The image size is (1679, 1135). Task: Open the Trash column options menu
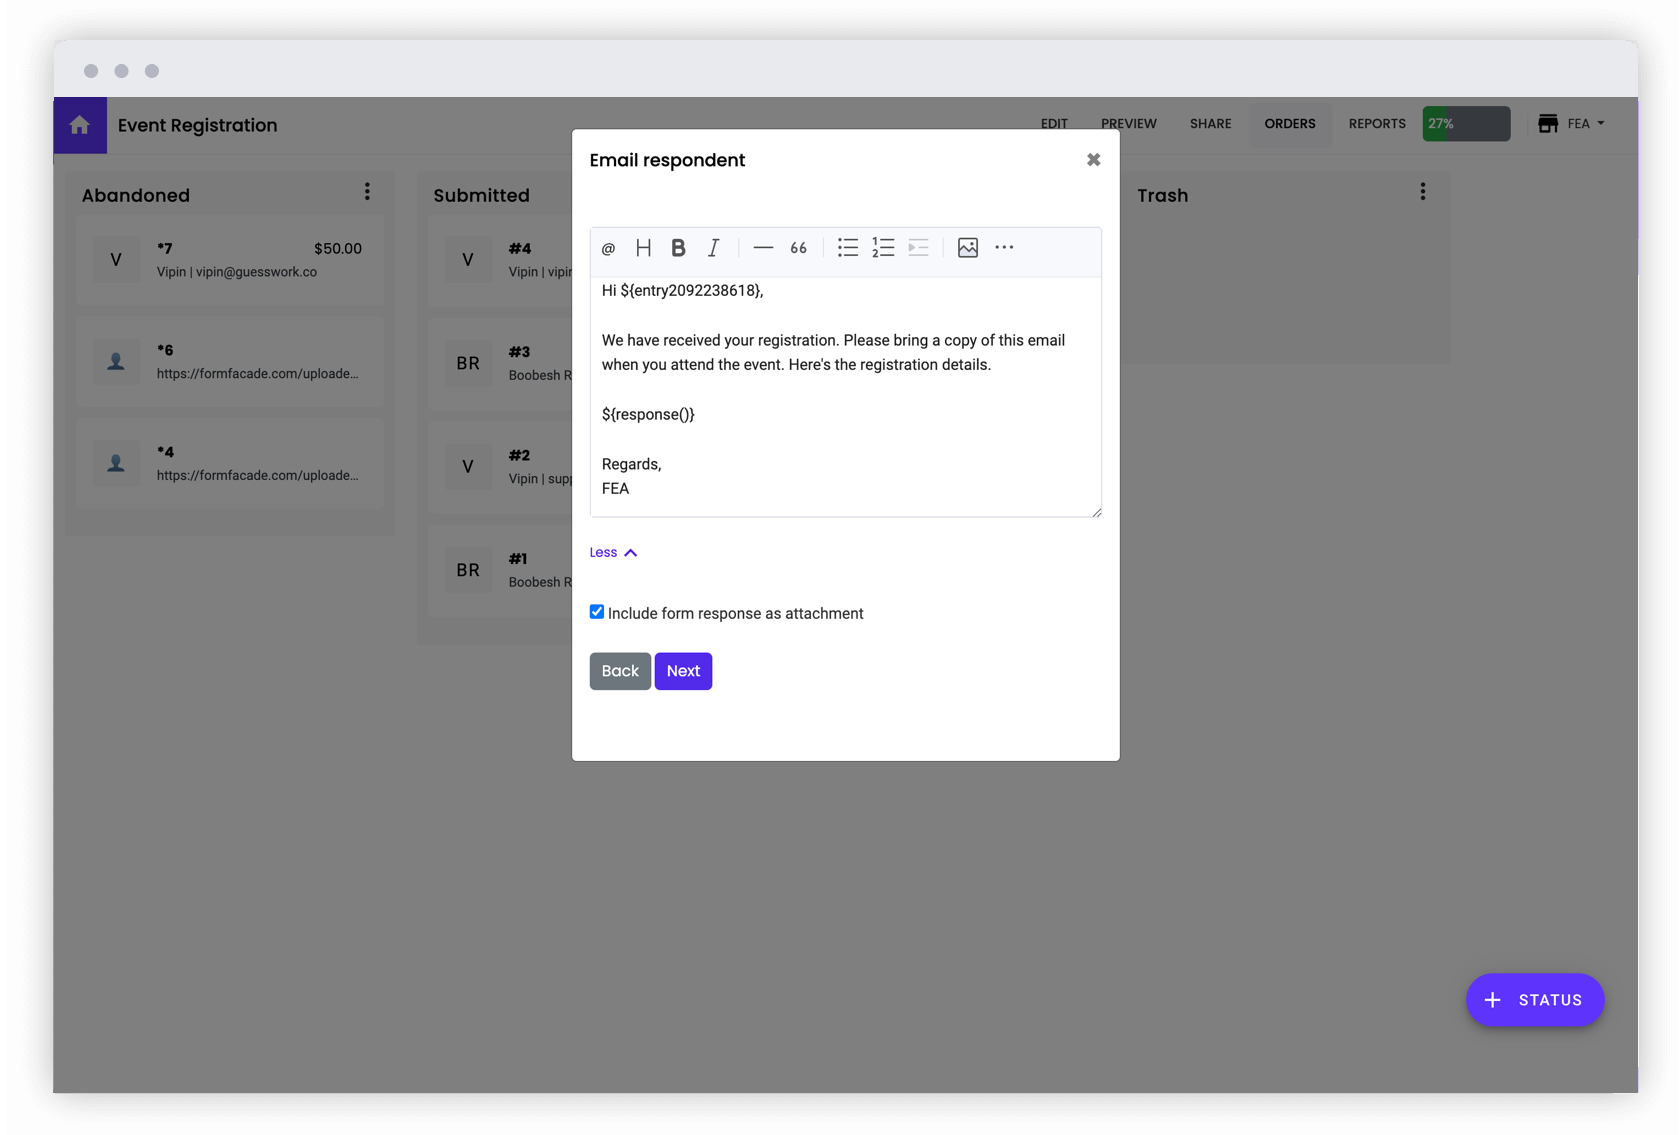(1422, 191)
